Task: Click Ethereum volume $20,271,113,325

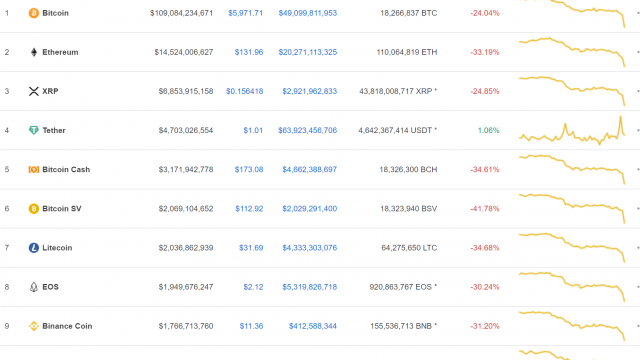Action: (308, 52)
